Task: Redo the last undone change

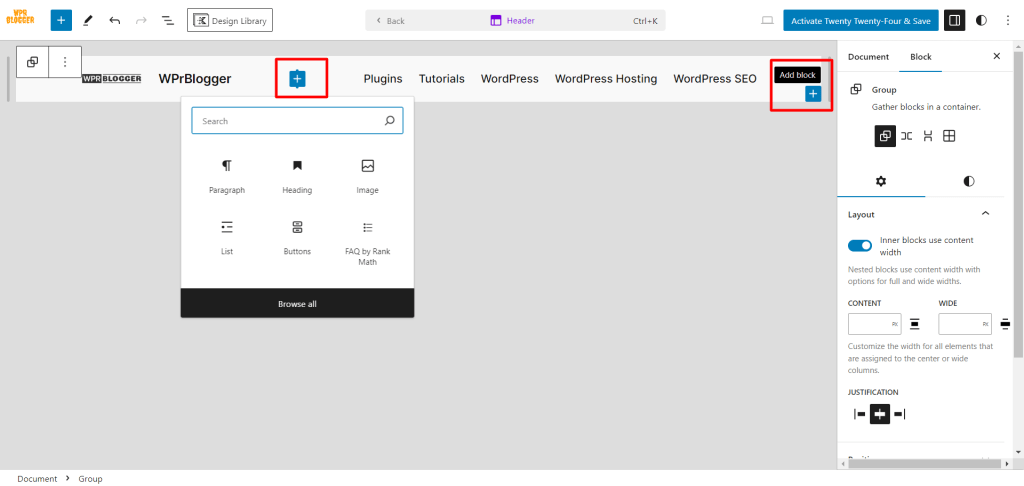Action: (x=141, y=20)
